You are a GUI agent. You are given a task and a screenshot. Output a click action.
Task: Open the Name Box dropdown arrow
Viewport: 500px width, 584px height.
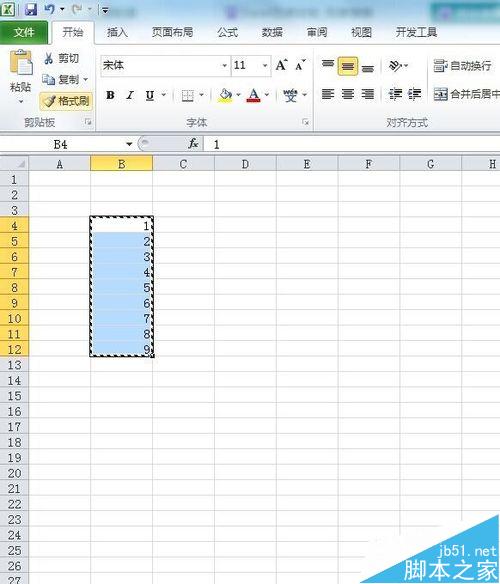(x=129, y=145)
